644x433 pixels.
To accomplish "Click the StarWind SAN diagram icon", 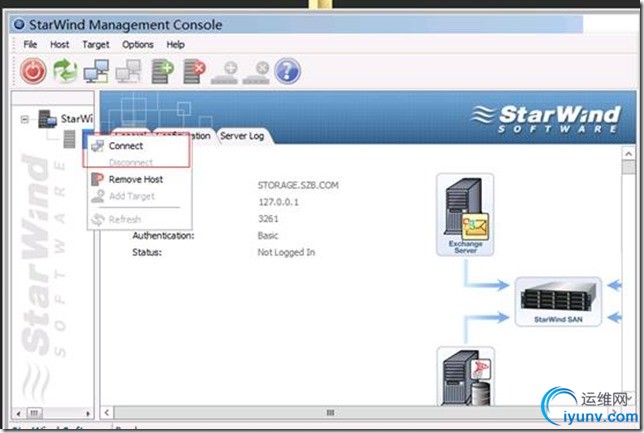I will point(558,302).
